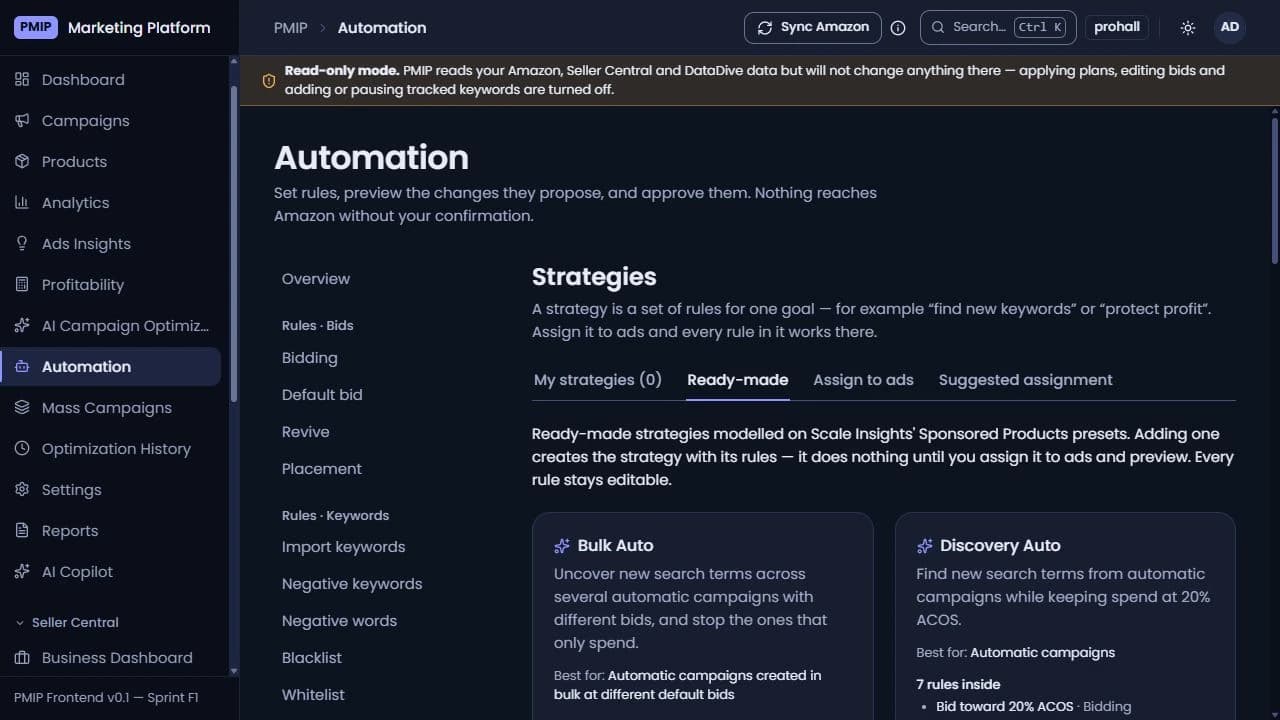Screen dimensions: 1280x720
Task: Click the Profitability calculator icon
Action: coord(22,284)
